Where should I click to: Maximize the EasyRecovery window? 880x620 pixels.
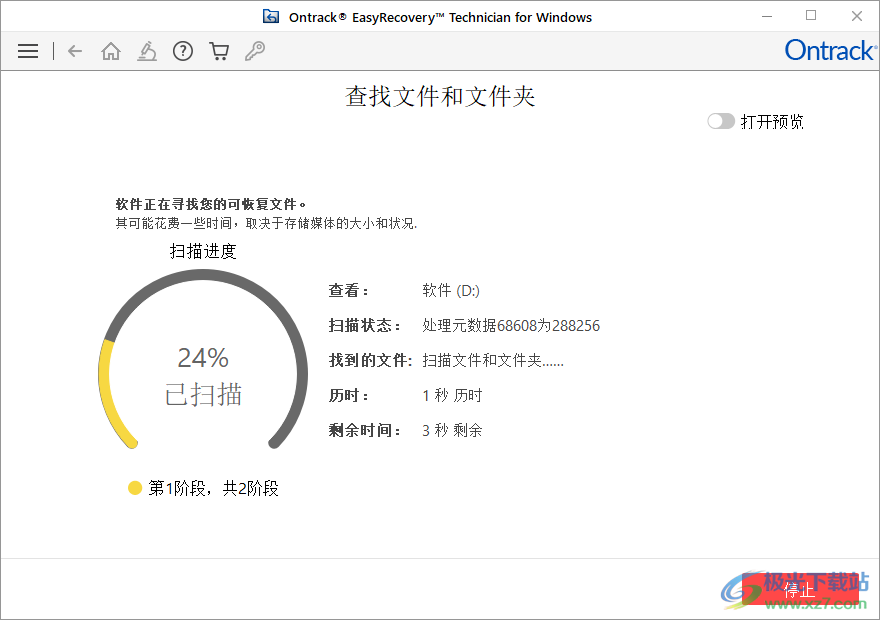[x=811, y=16]
